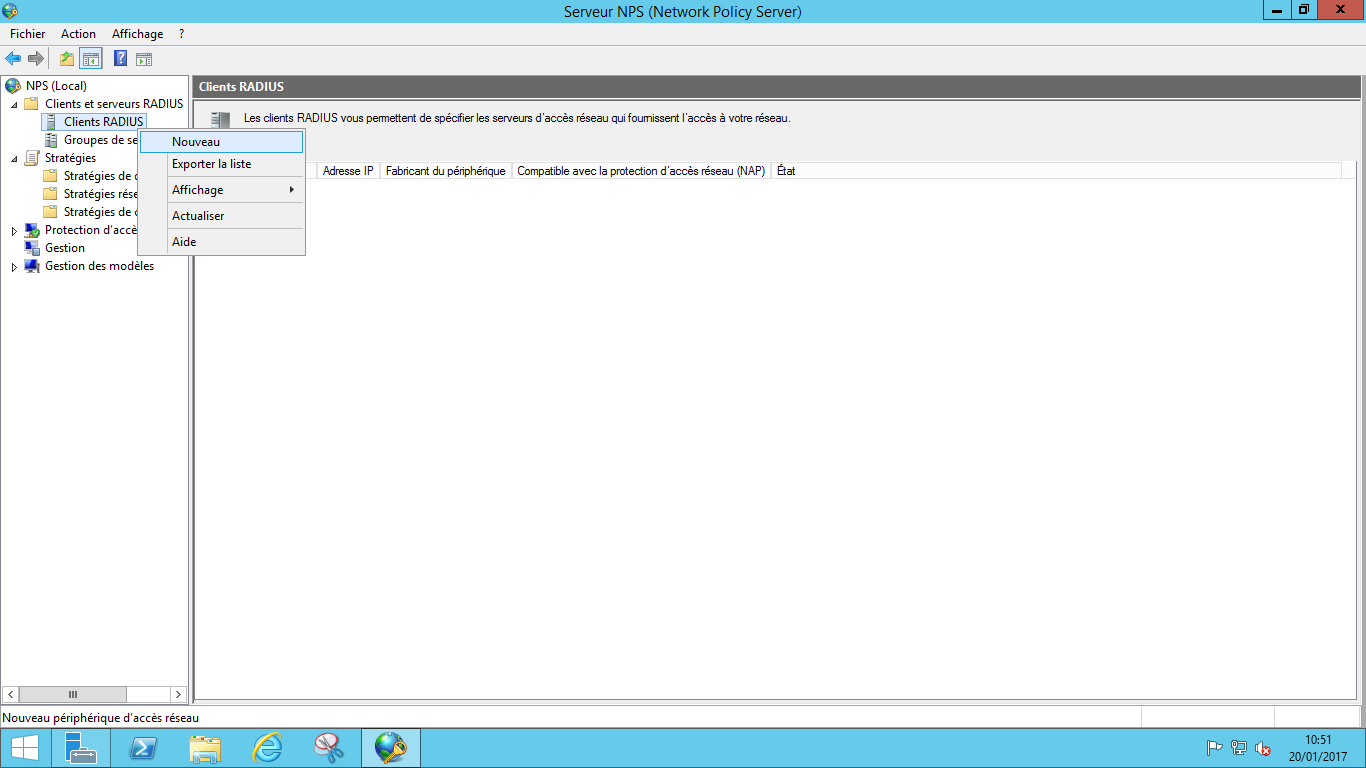Click the tree pane horizontal scrollbar right arrow

pos(178,694)
